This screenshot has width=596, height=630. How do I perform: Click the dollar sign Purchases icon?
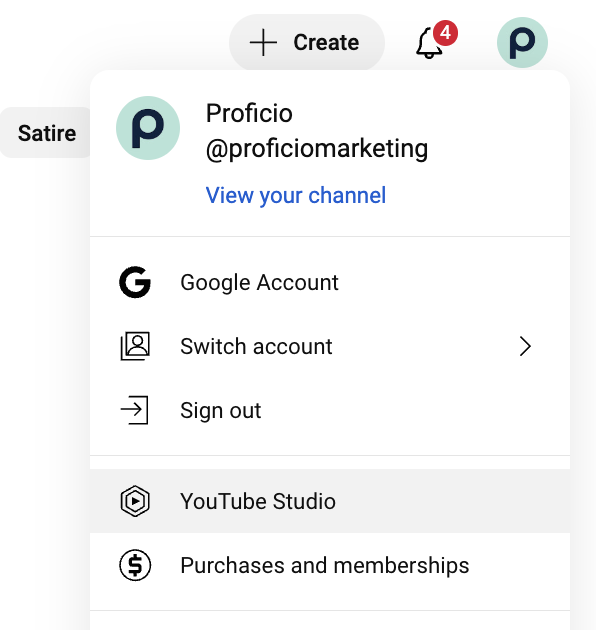pyautogui.click(x=135, y=565)
